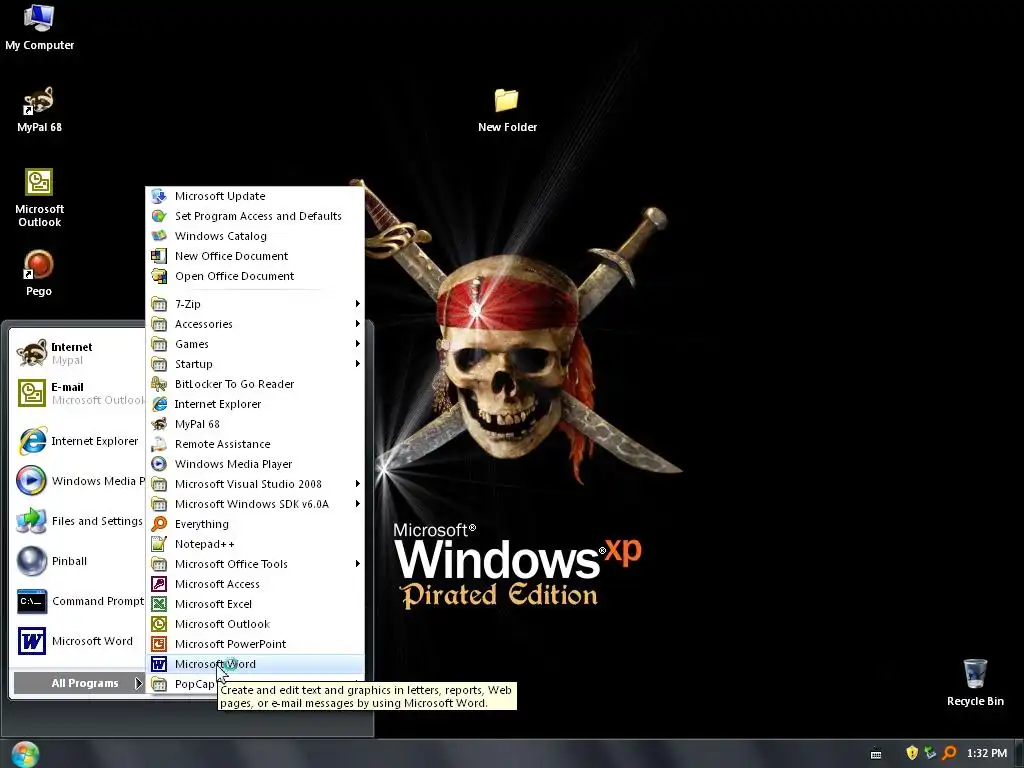
Task: Select the Microsoft Outlook desktop icon
Action: coord(39,198)
